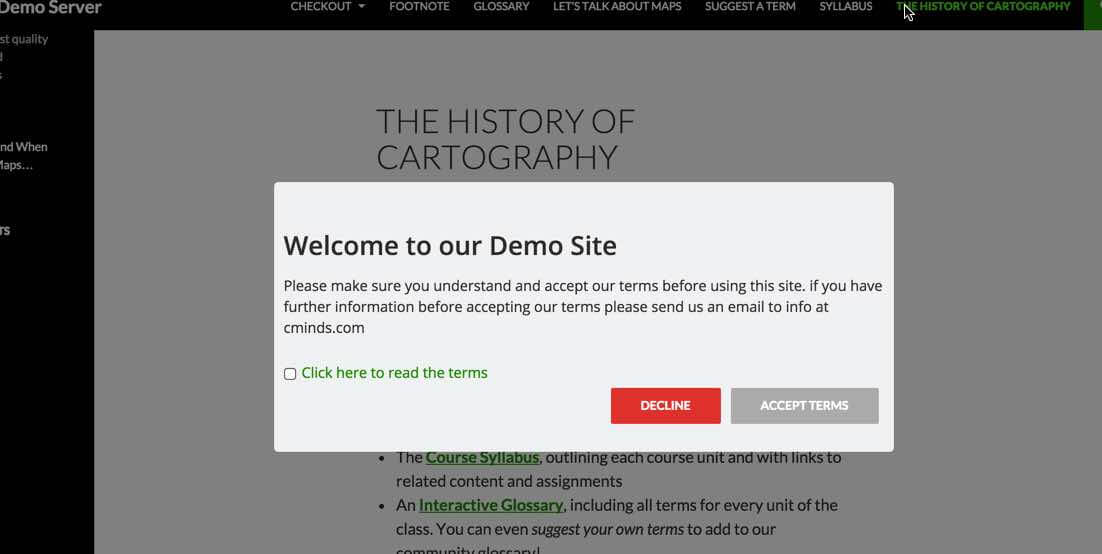Click the ACCEPT TERMS button

804,406
